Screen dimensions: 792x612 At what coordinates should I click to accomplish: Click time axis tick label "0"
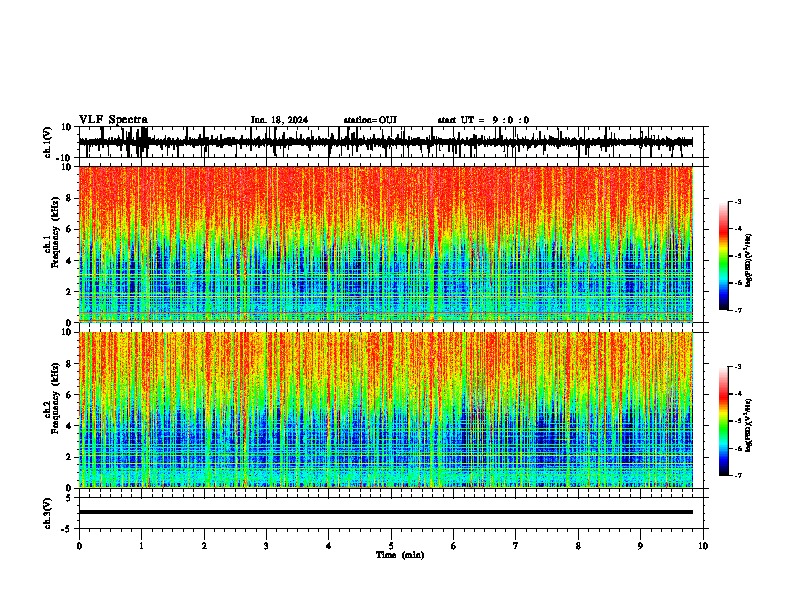(79, 546)
